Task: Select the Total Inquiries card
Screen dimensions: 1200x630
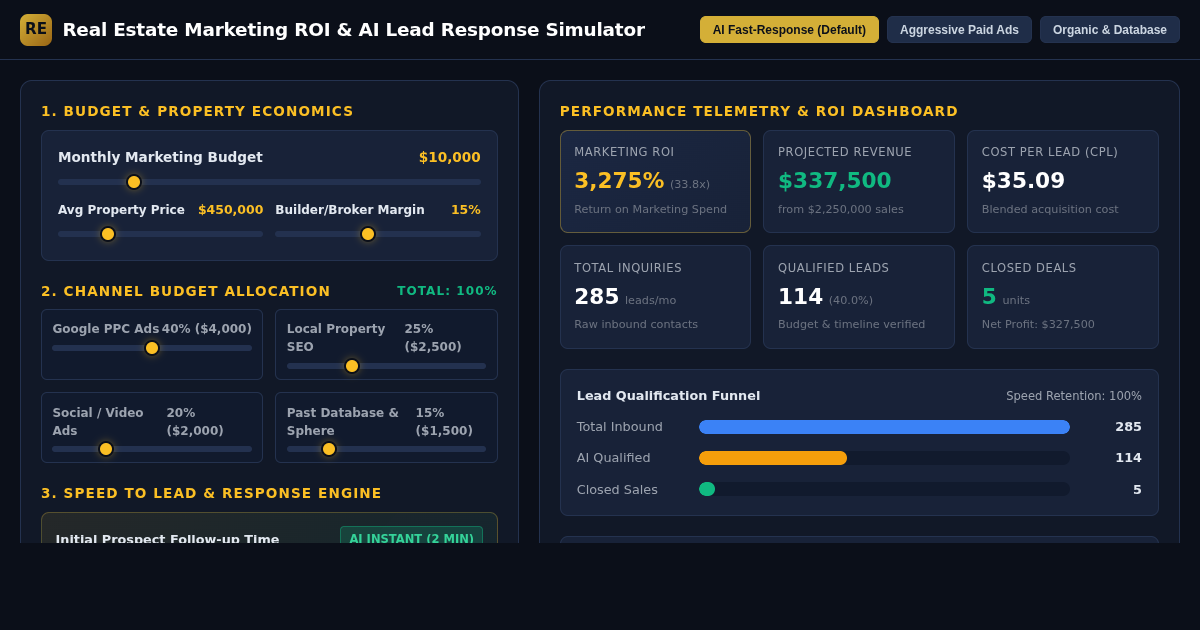Action: (655, 297)
